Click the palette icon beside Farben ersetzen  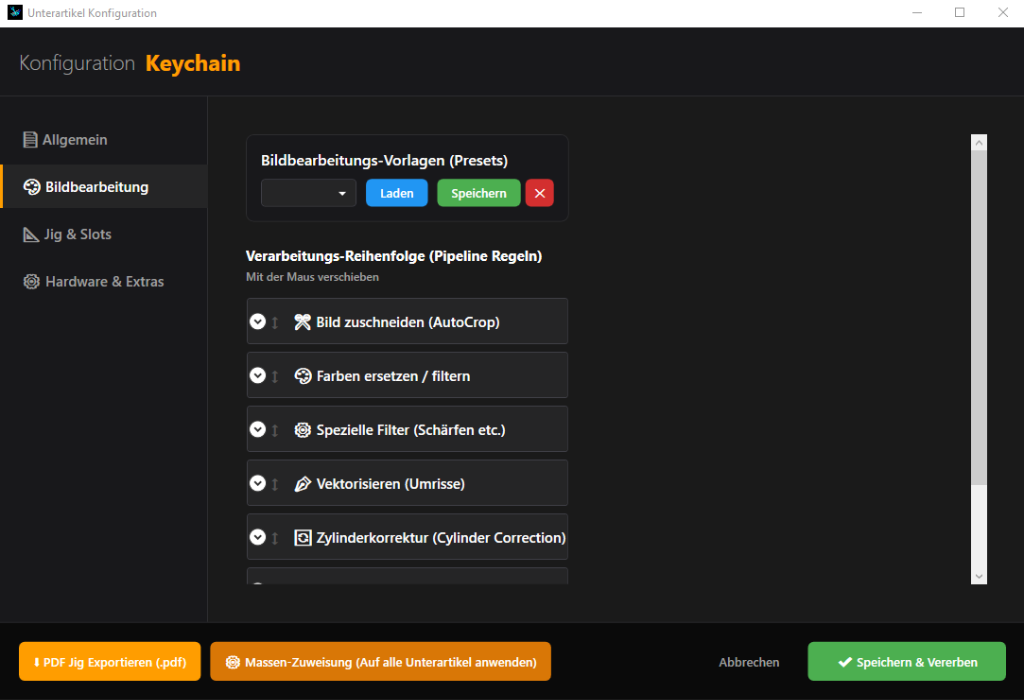(302, 376)
